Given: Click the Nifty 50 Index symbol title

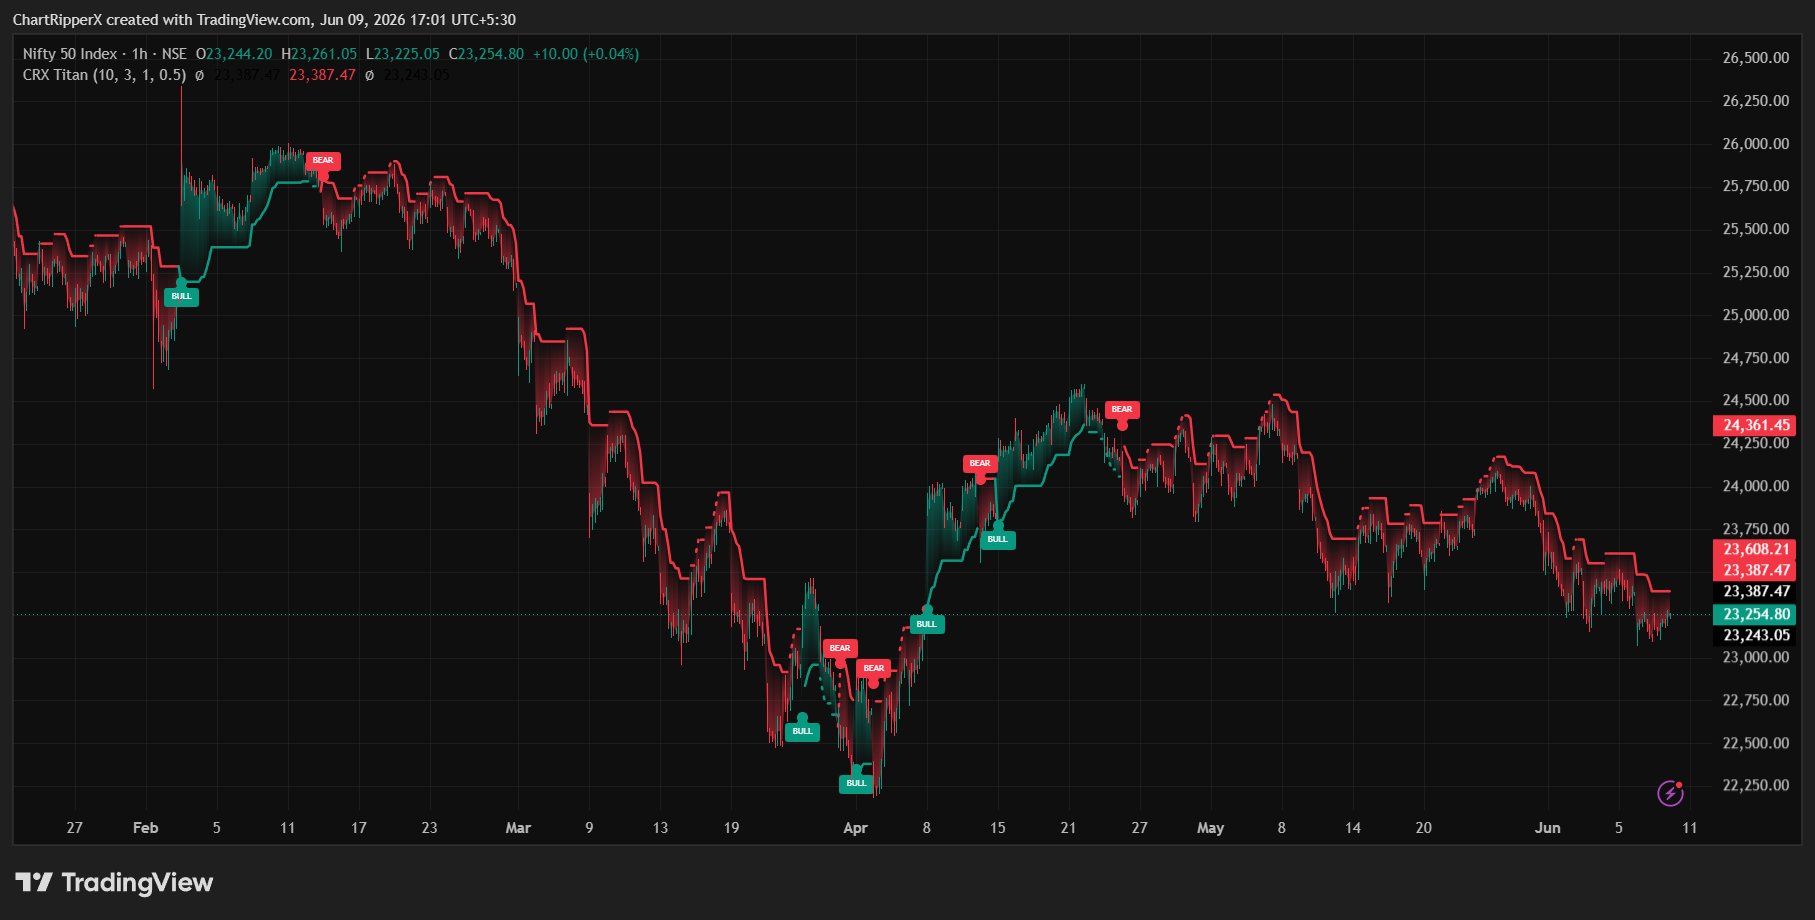Looking at the screenshot, I should 70,54.
